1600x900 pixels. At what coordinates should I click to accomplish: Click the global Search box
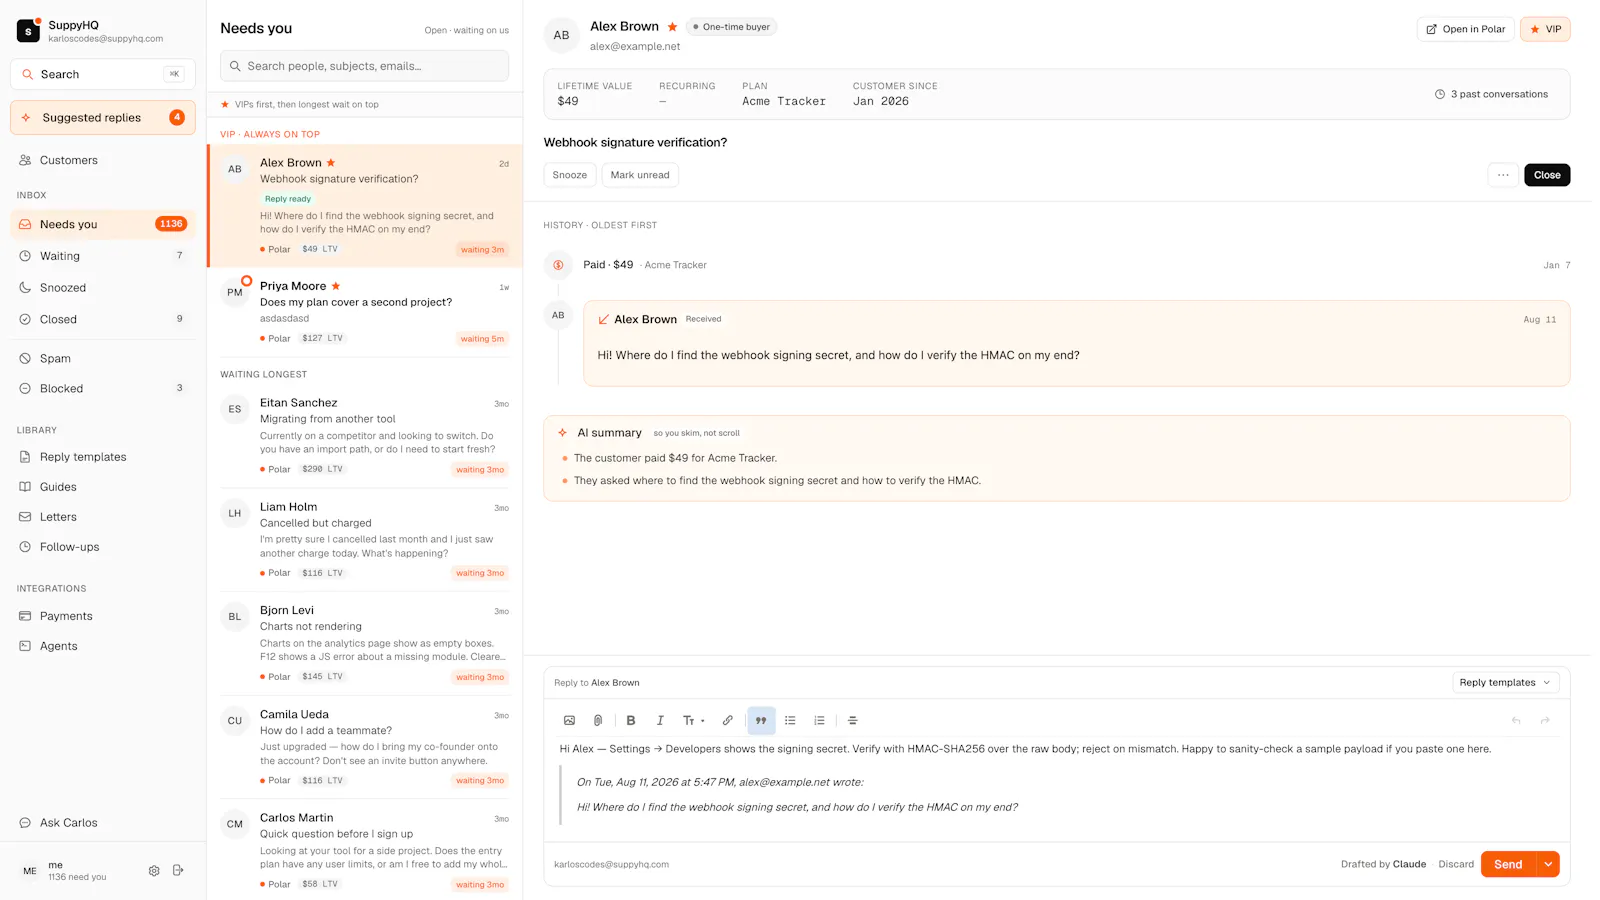pyautogui.click(x=103, y=74)
